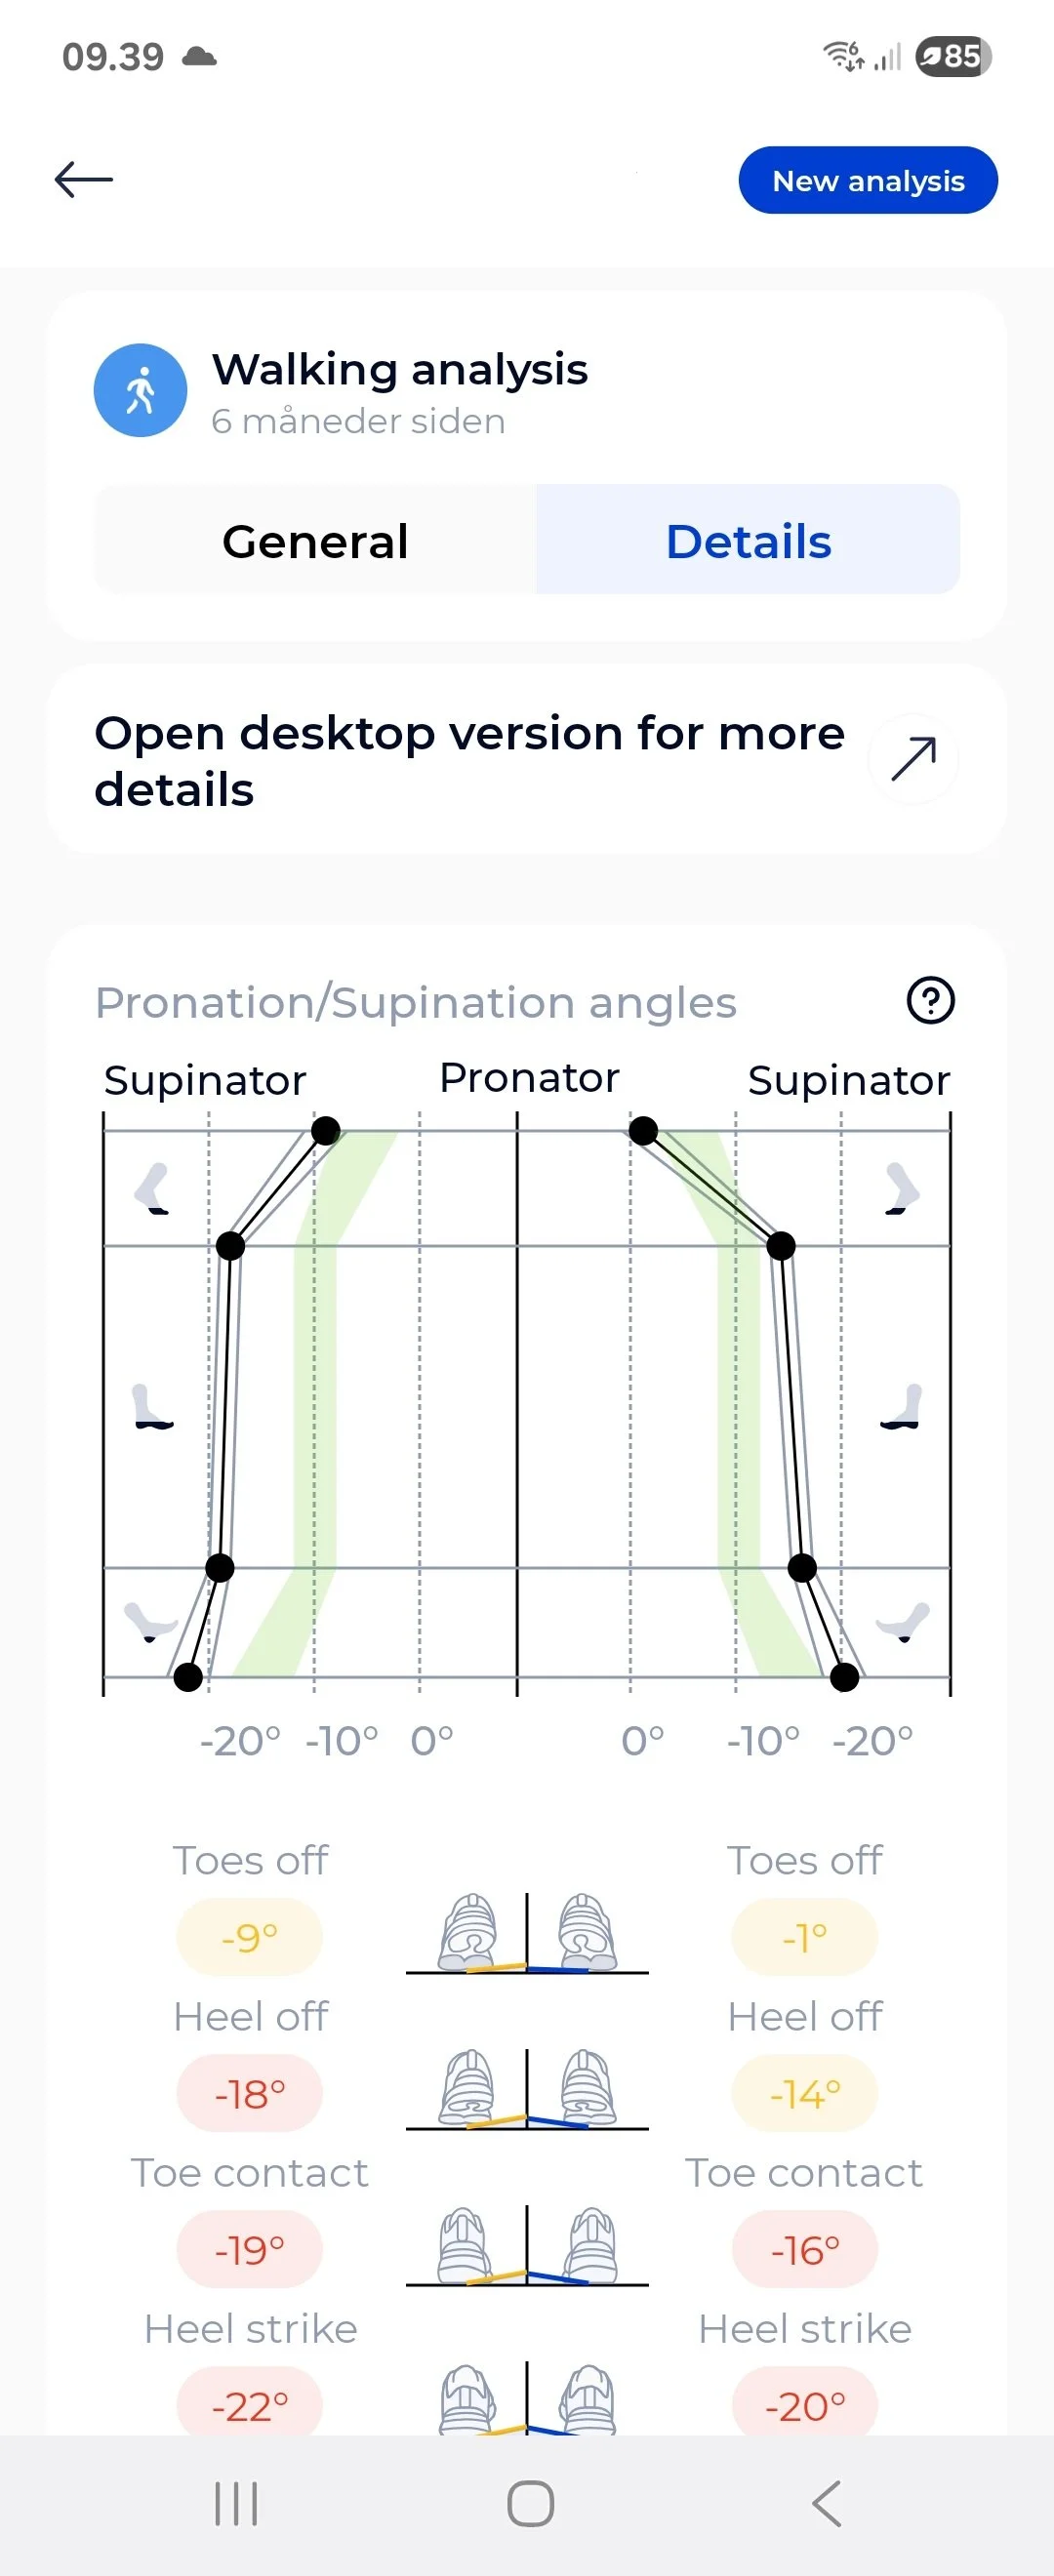Tap right foot heel-strike icon in chart
1054x2576 pixels.
902,1622
